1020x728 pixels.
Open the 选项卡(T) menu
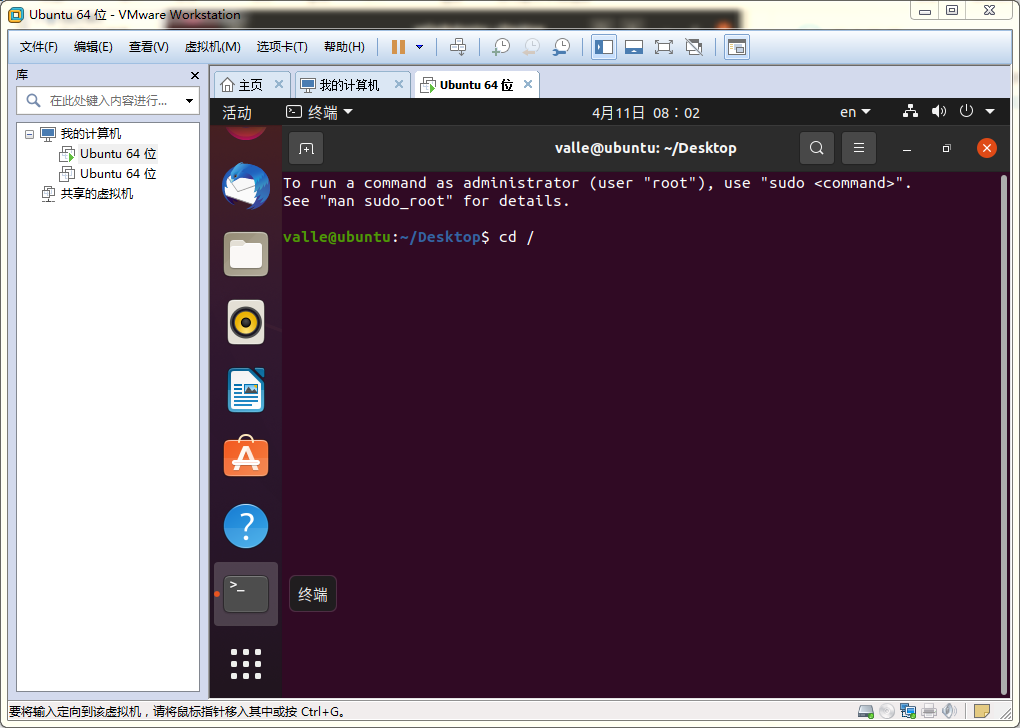pos(282,47)
